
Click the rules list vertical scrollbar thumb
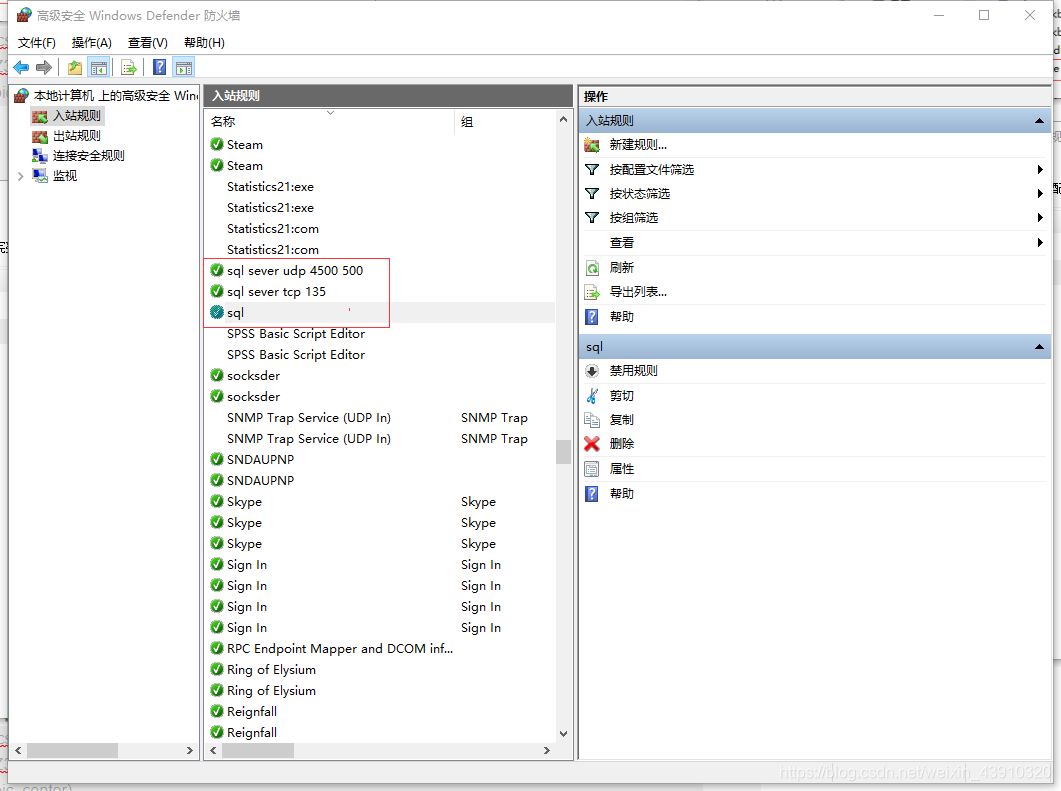(563, 452)
